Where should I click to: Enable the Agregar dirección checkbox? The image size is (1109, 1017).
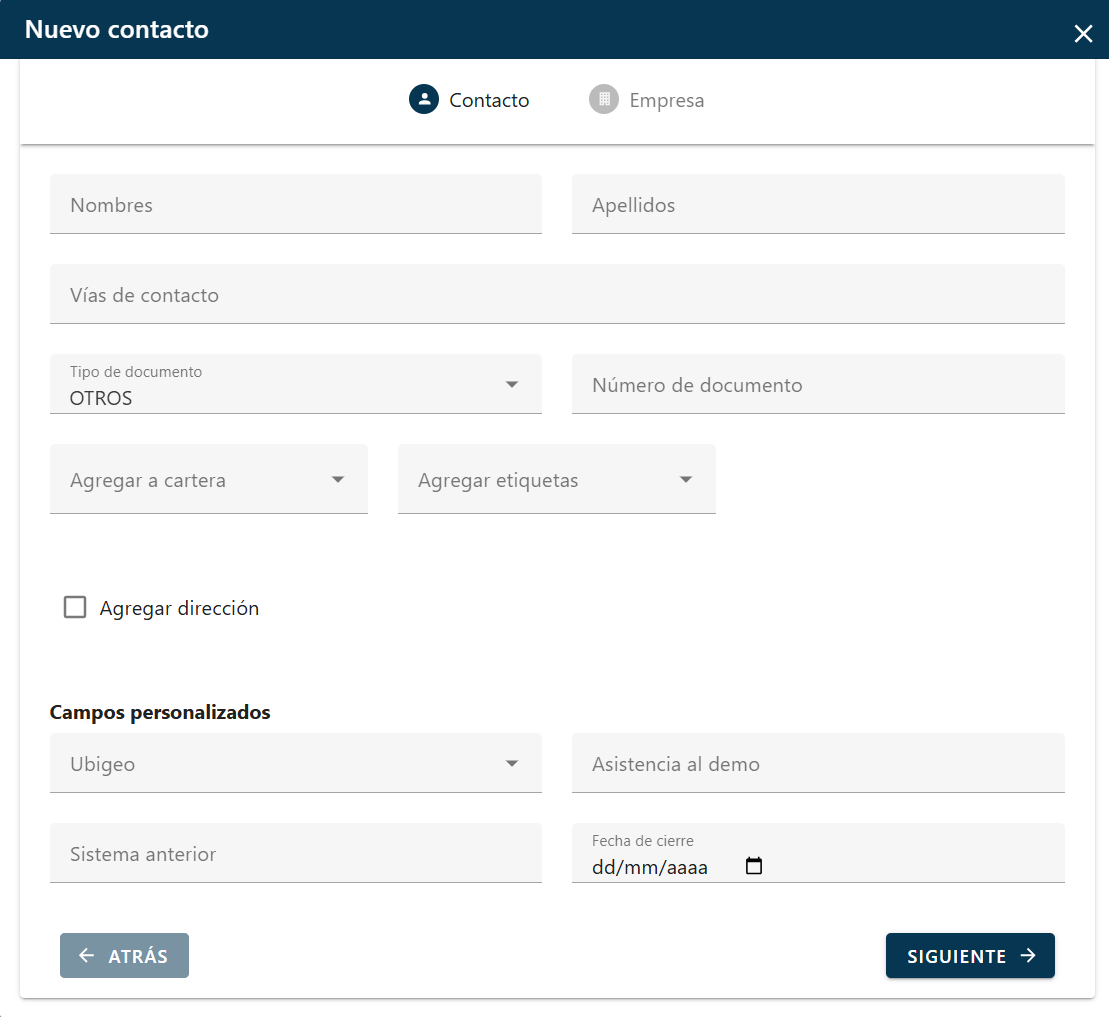click(x=75, y=607)
